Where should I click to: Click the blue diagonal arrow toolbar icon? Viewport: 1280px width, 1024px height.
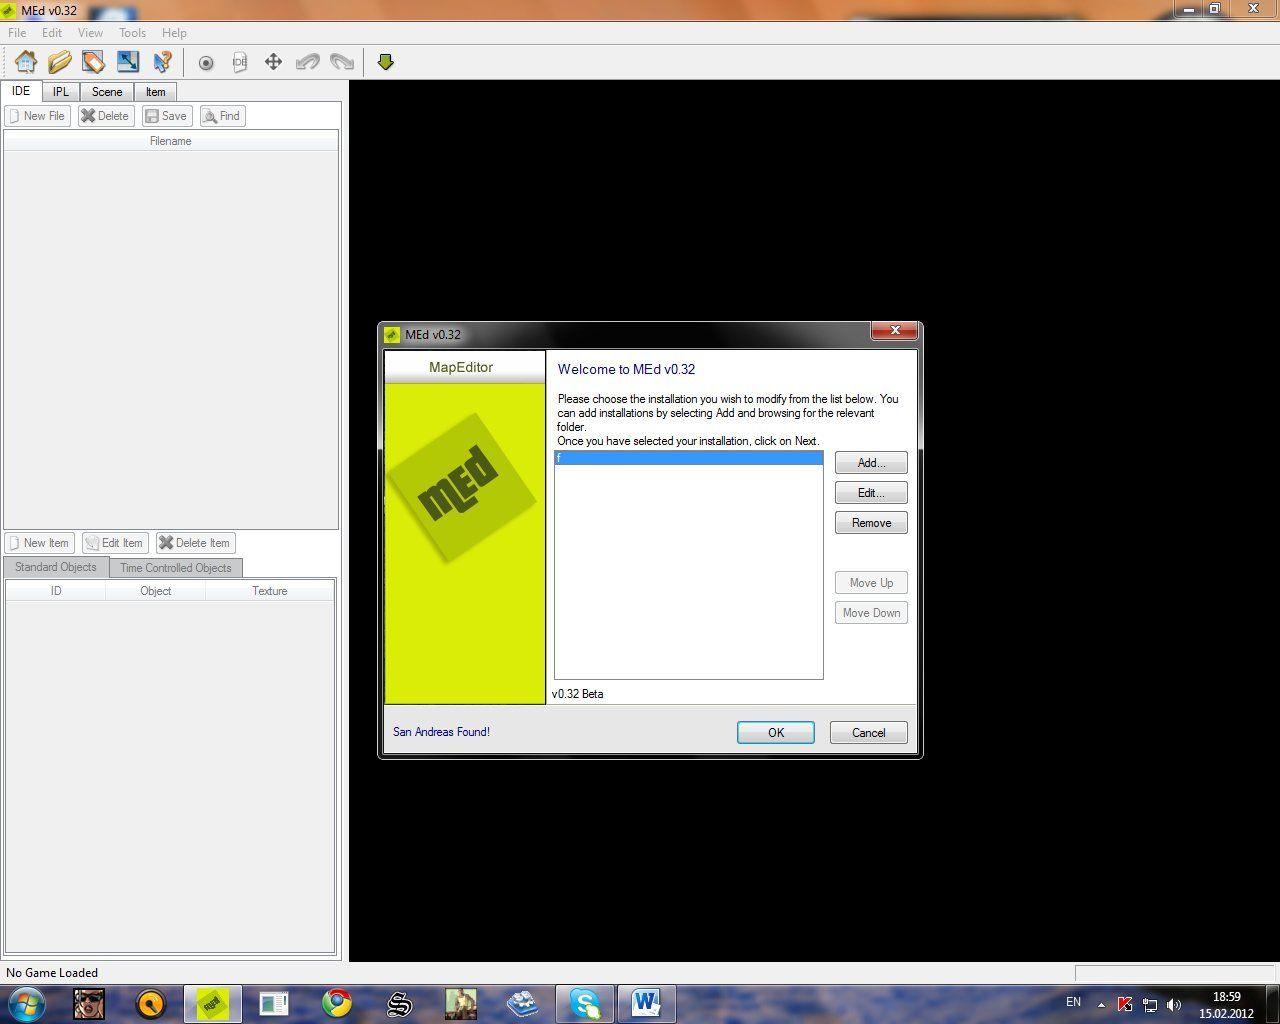(x=128, y=62)
